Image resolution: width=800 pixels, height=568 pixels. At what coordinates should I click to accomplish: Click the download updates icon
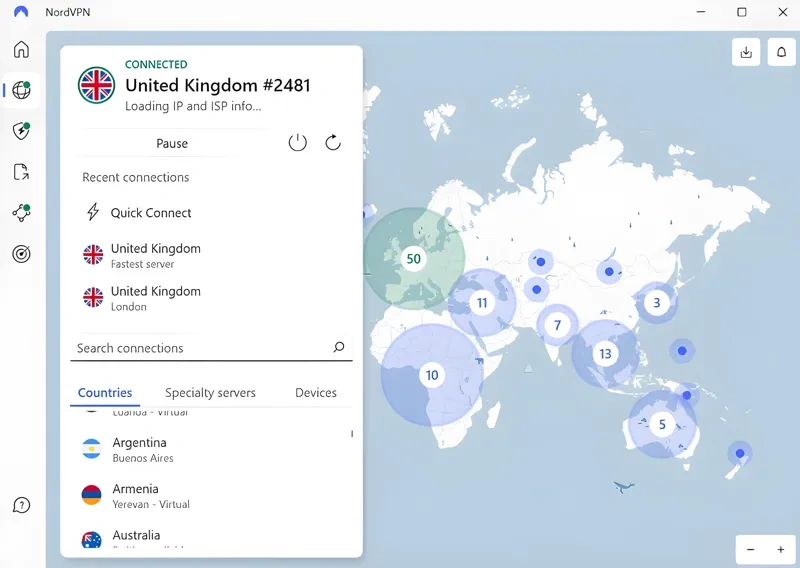coord(746,52)
